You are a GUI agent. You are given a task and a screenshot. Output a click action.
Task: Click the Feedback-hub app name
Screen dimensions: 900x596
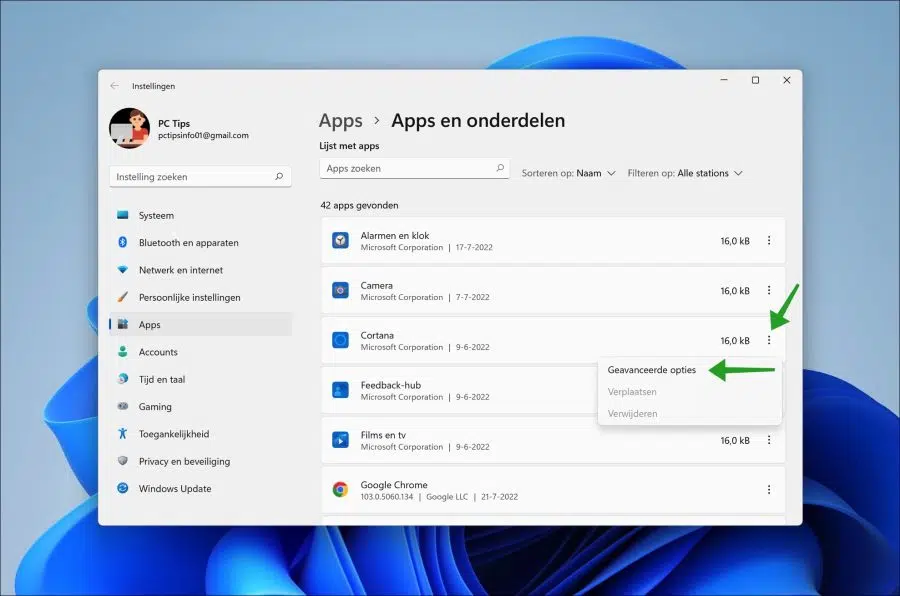tap(390, 385)
